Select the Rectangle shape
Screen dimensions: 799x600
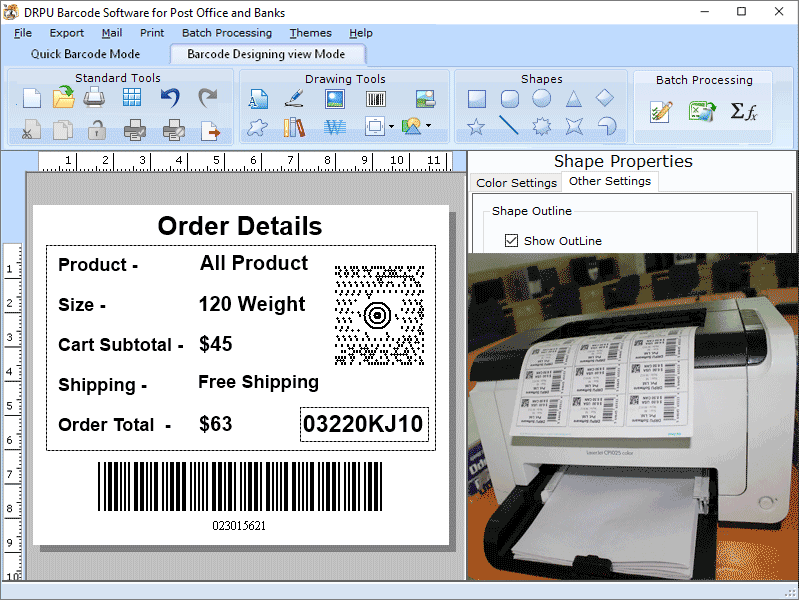tap(477, 99)
